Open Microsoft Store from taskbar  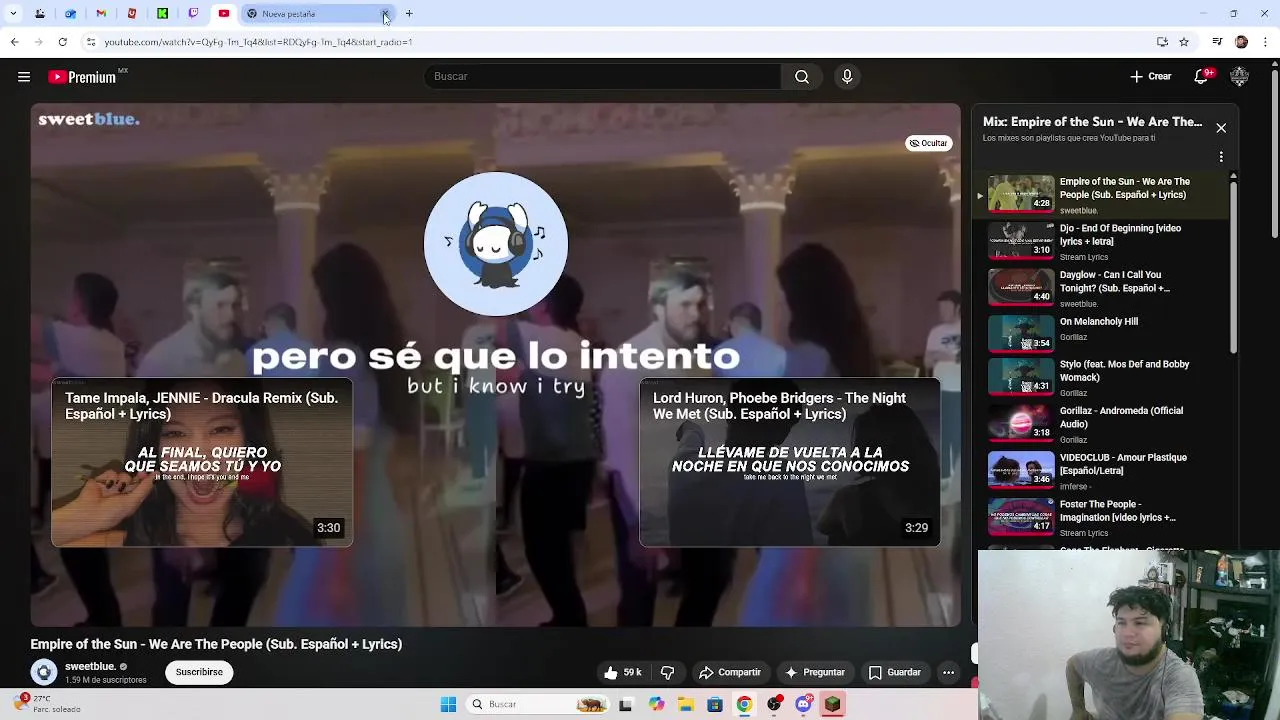tap(714, 705)
